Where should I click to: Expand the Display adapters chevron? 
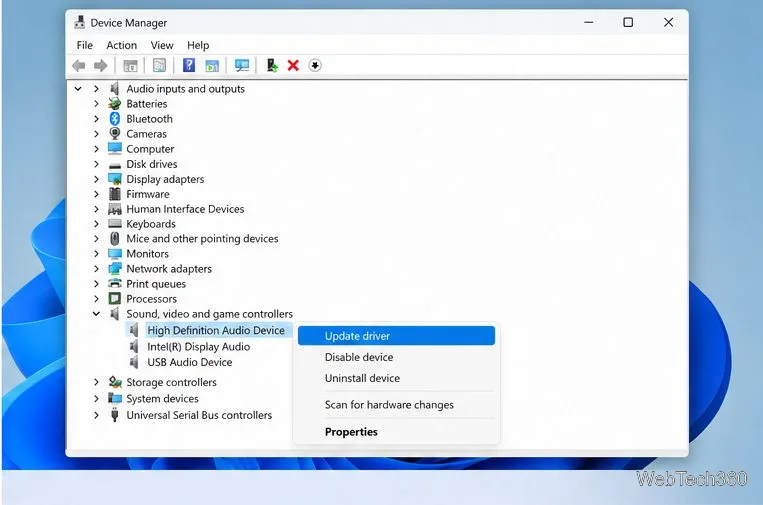click(x=96, y=179)
